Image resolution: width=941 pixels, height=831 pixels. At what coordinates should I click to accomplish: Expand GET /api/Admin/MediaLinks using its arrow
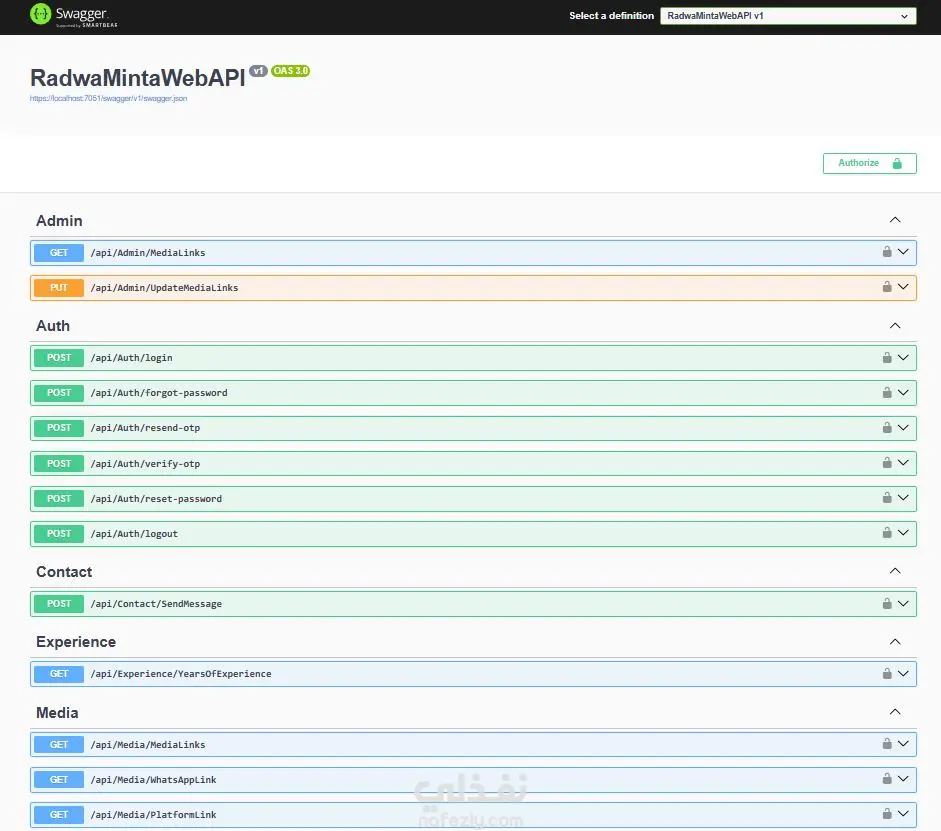903,251
